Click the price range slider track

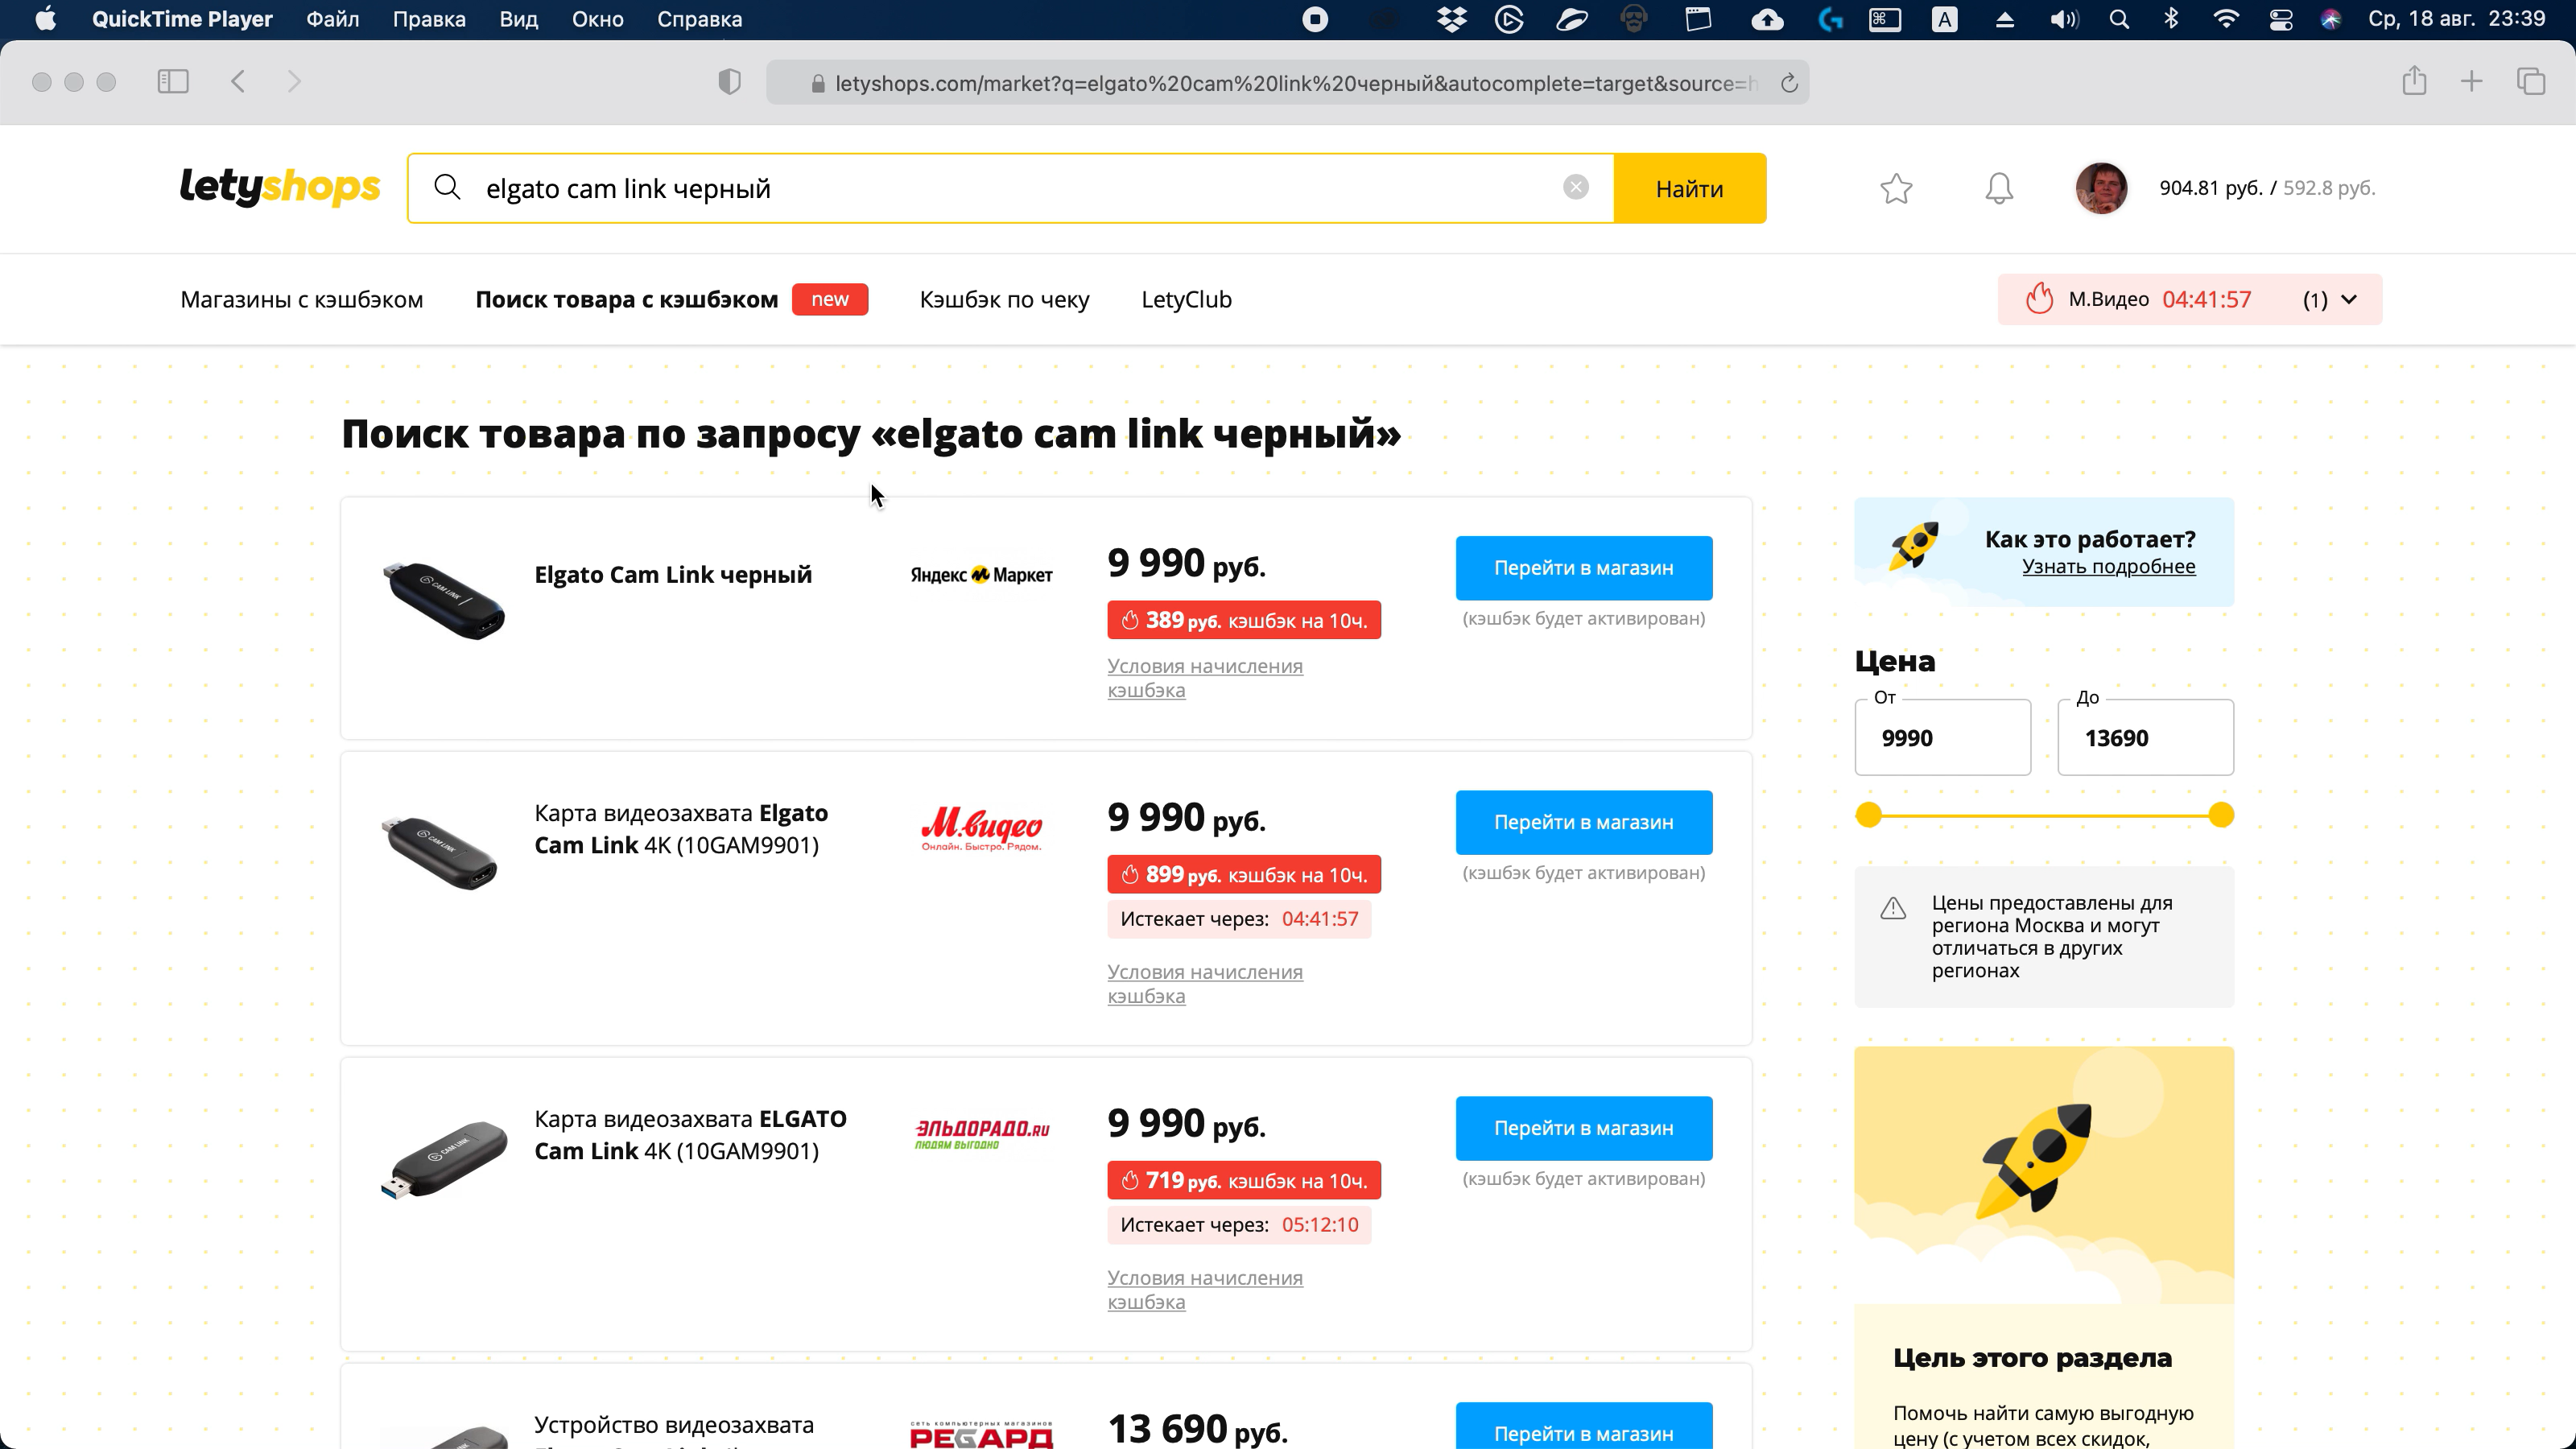coord(2044,816)
